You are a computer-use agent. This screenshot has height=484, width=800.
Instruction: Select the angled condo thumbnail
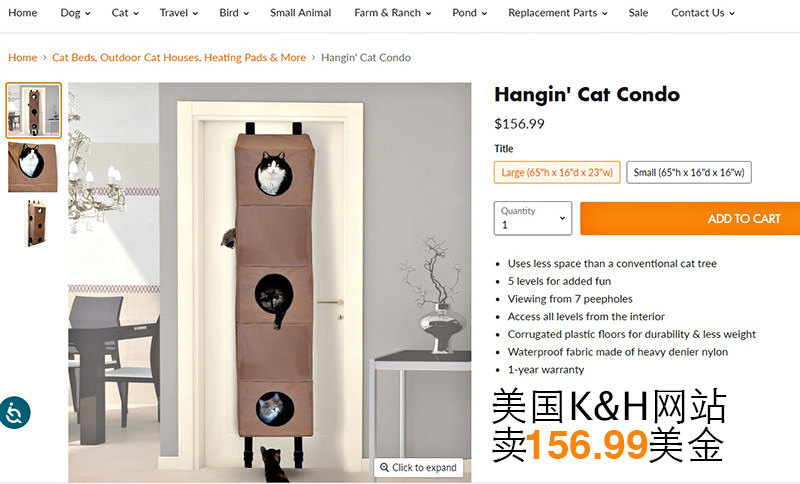click(34, 224)
